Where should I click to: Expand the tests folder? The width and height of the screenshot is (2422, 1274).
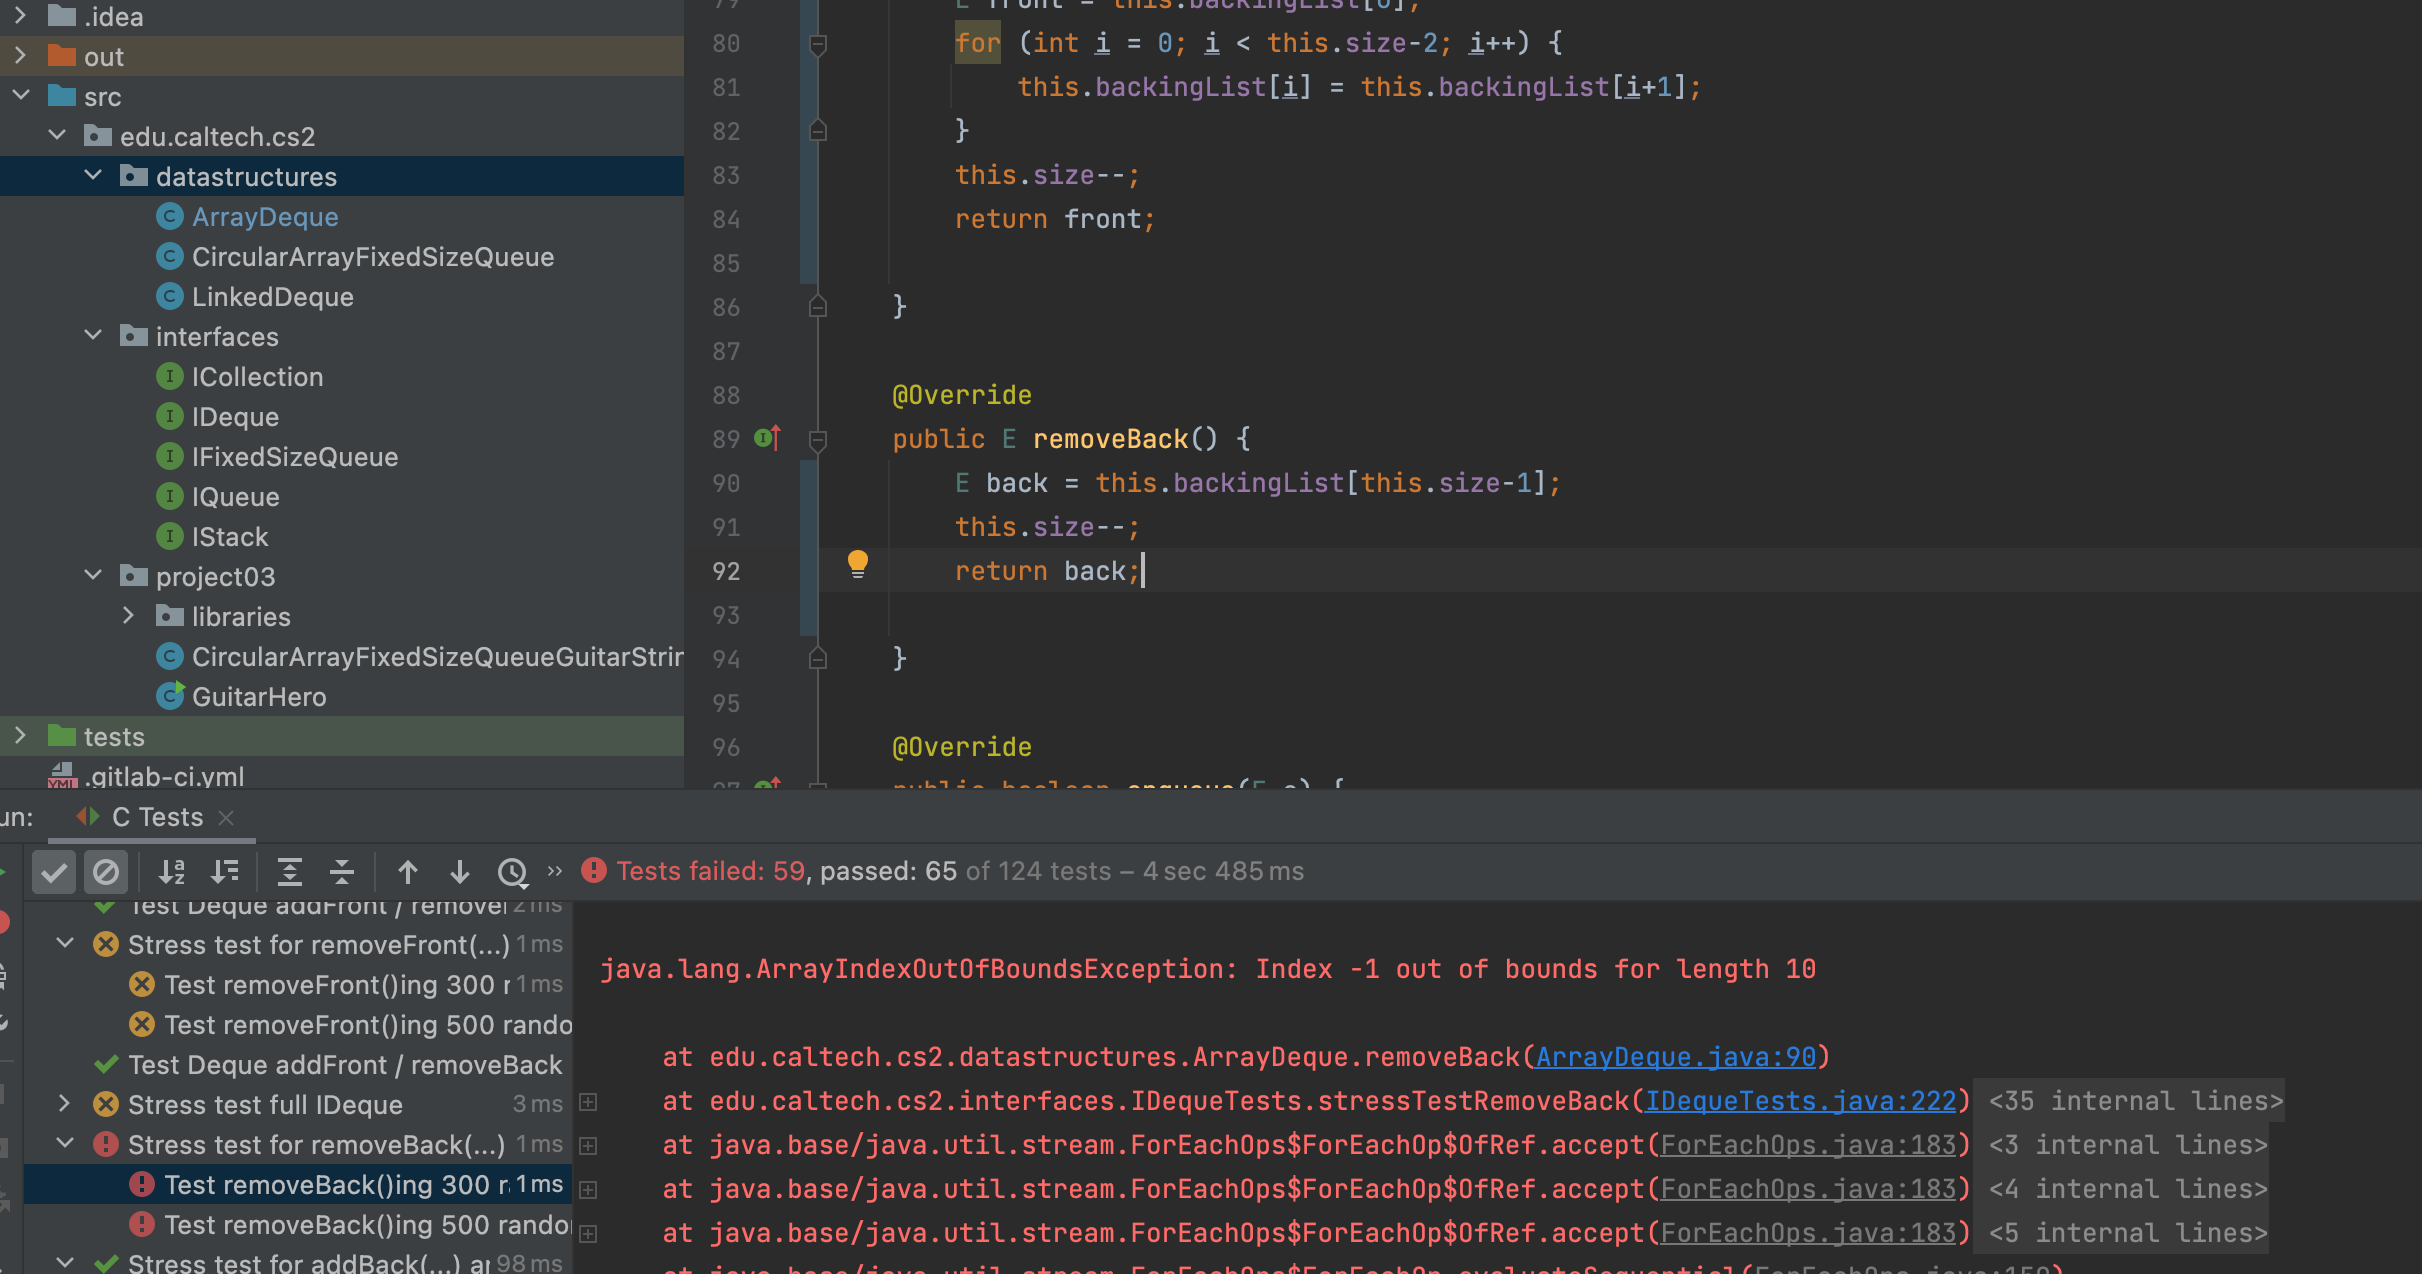[20, 736]
